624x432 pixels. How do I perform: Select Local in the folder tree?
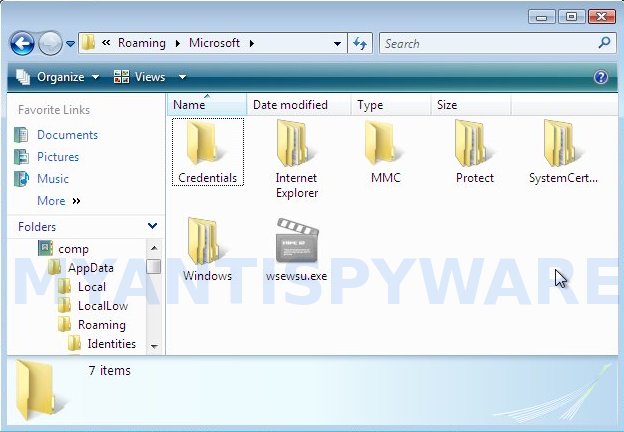(92, 286)
